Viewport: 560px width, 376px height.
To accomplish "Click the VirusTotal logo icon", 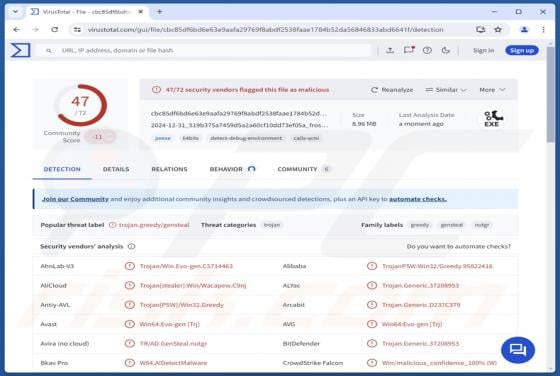I will tap(20, 50).
